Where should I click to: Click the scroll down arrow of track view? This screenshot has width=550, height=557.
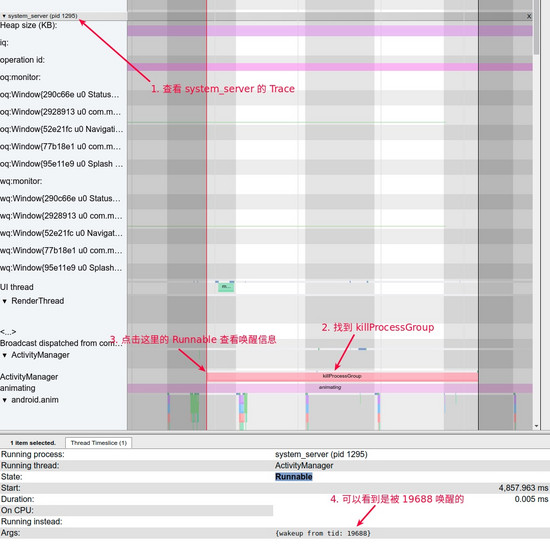536,426
